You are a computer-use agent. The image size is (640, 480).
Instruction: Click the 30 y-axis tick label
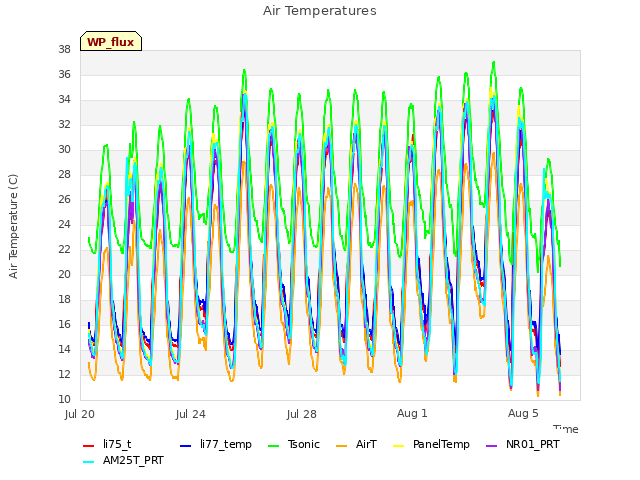tap(64, 149)
